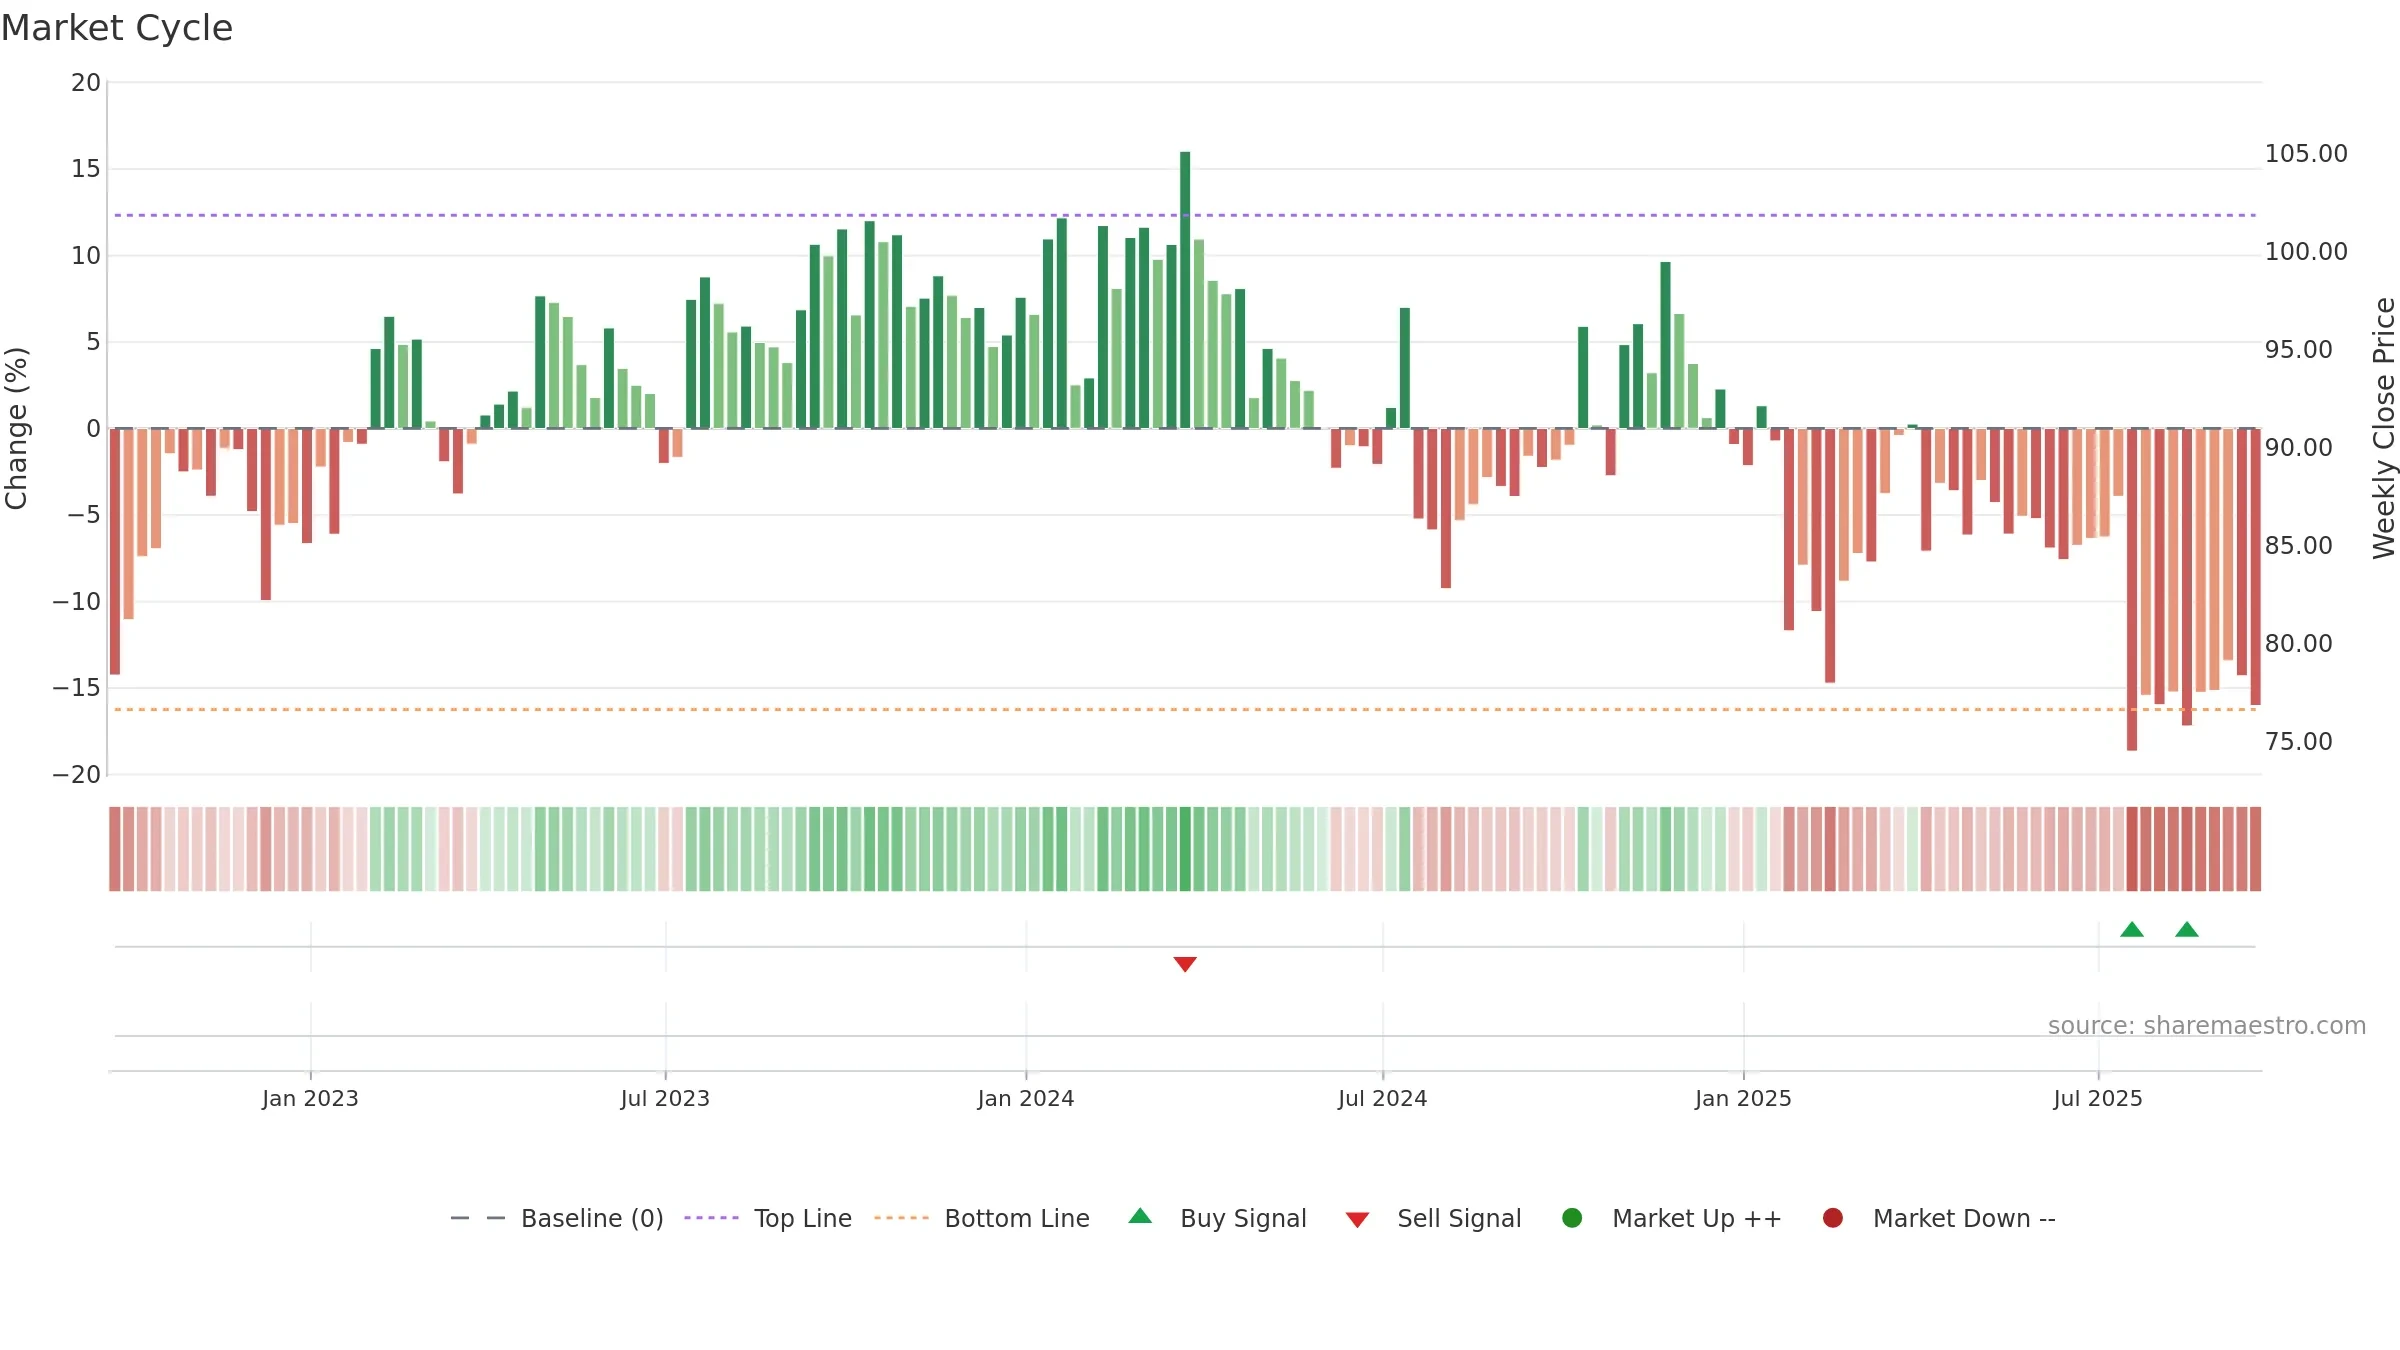
Task: Click the green Market Up circle in legend
Action: click(1572, 1218)
